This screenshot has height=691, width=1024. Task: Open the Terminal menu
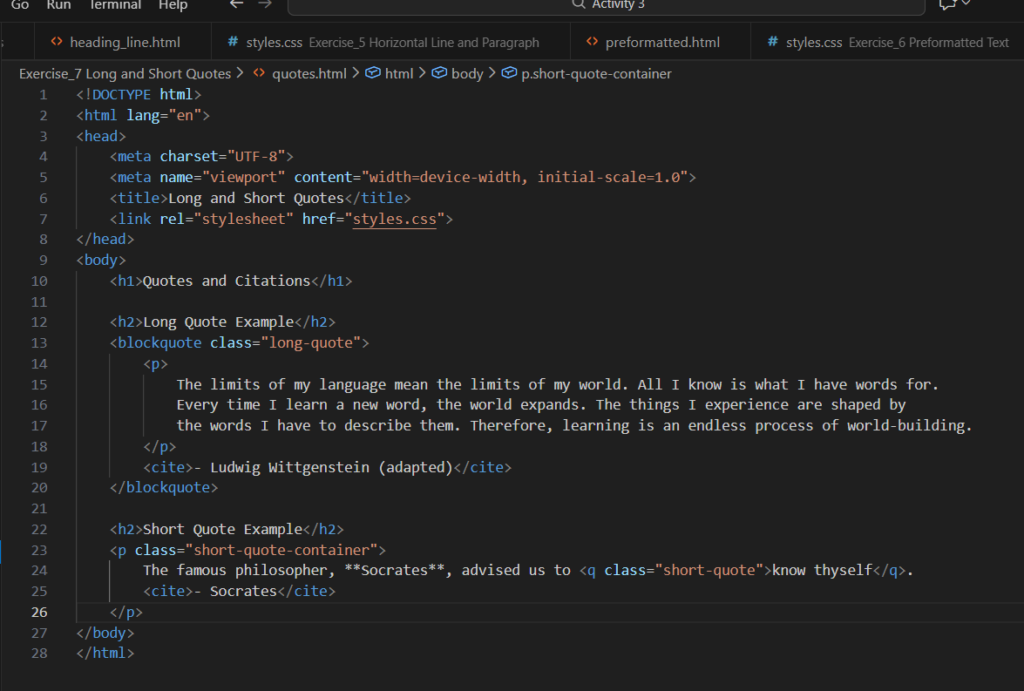click(x=115, y=5)
